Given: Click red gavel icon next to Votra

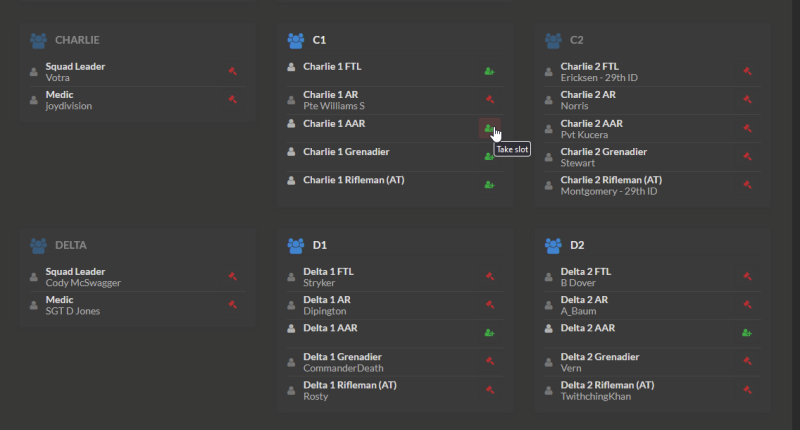Looking at the screenshot, I should point(232,72).
